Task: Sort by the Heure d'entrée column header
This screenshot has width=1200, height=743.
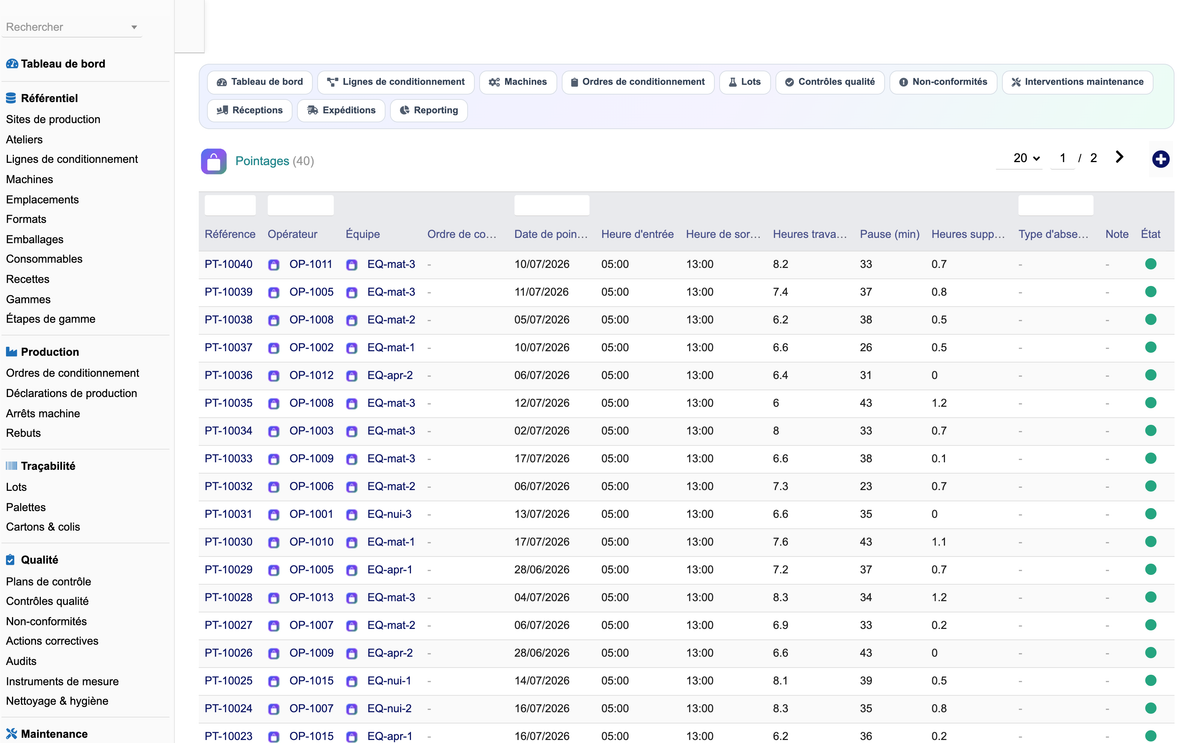Action: click(x=638, y=234)
